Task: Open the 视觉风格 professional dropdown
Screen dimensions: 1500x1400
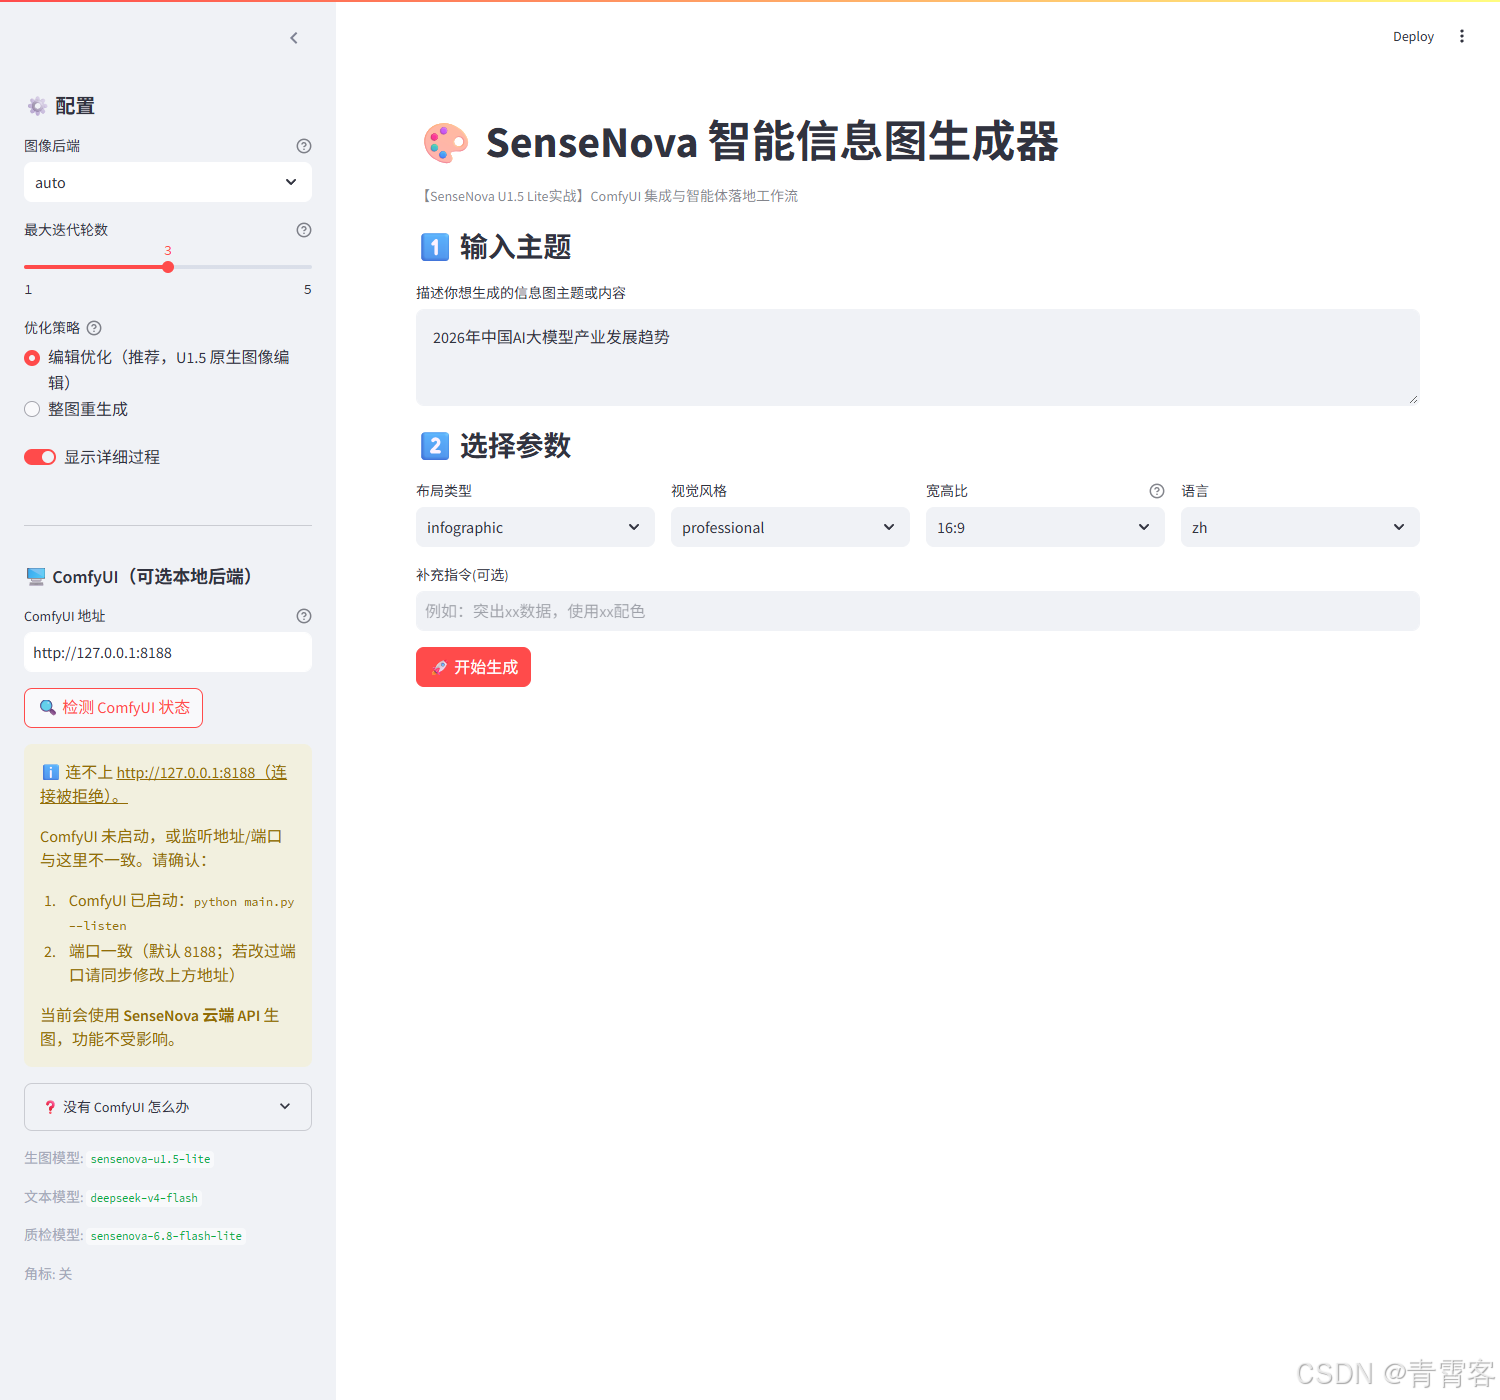Action: point(790,527)
